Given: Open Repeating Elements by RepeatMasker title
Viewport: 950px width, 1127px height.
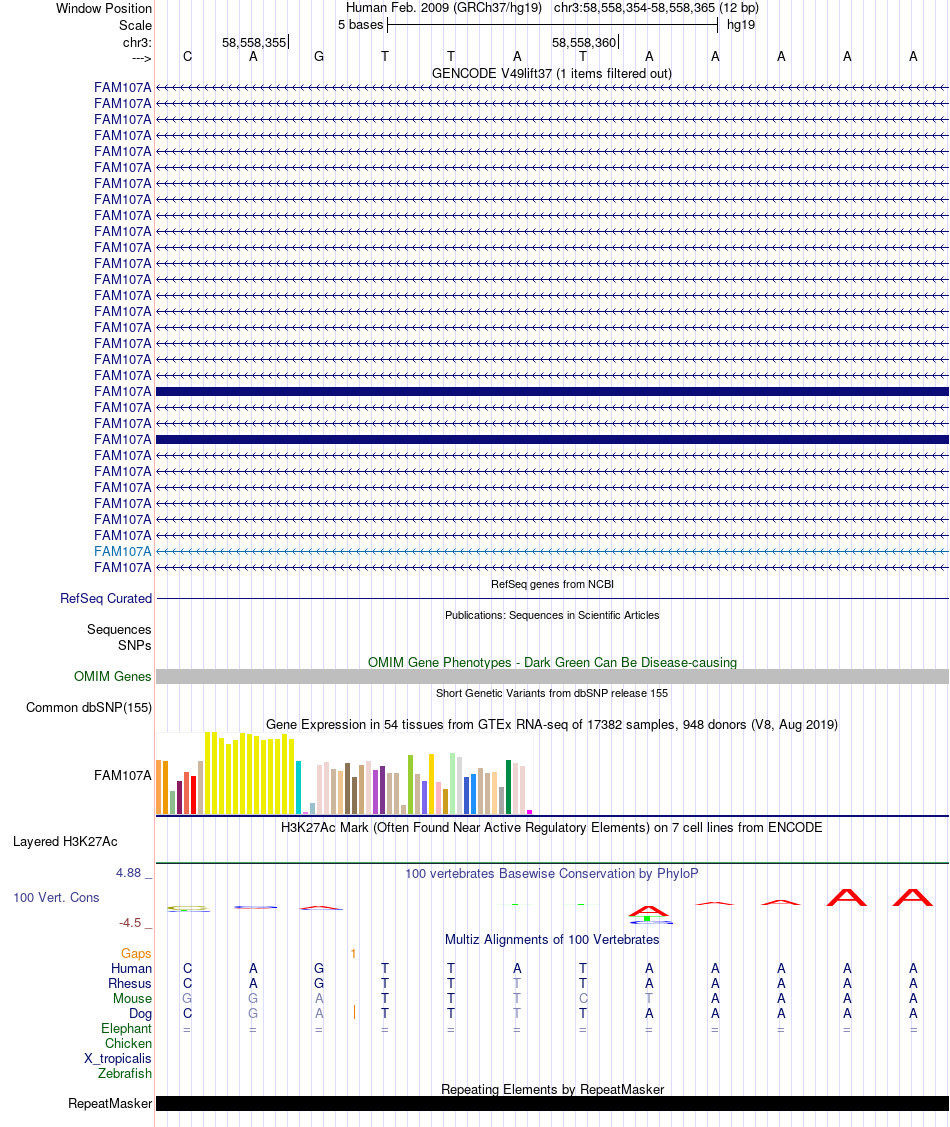Looking at the screenshot, I should (552, 1089).
